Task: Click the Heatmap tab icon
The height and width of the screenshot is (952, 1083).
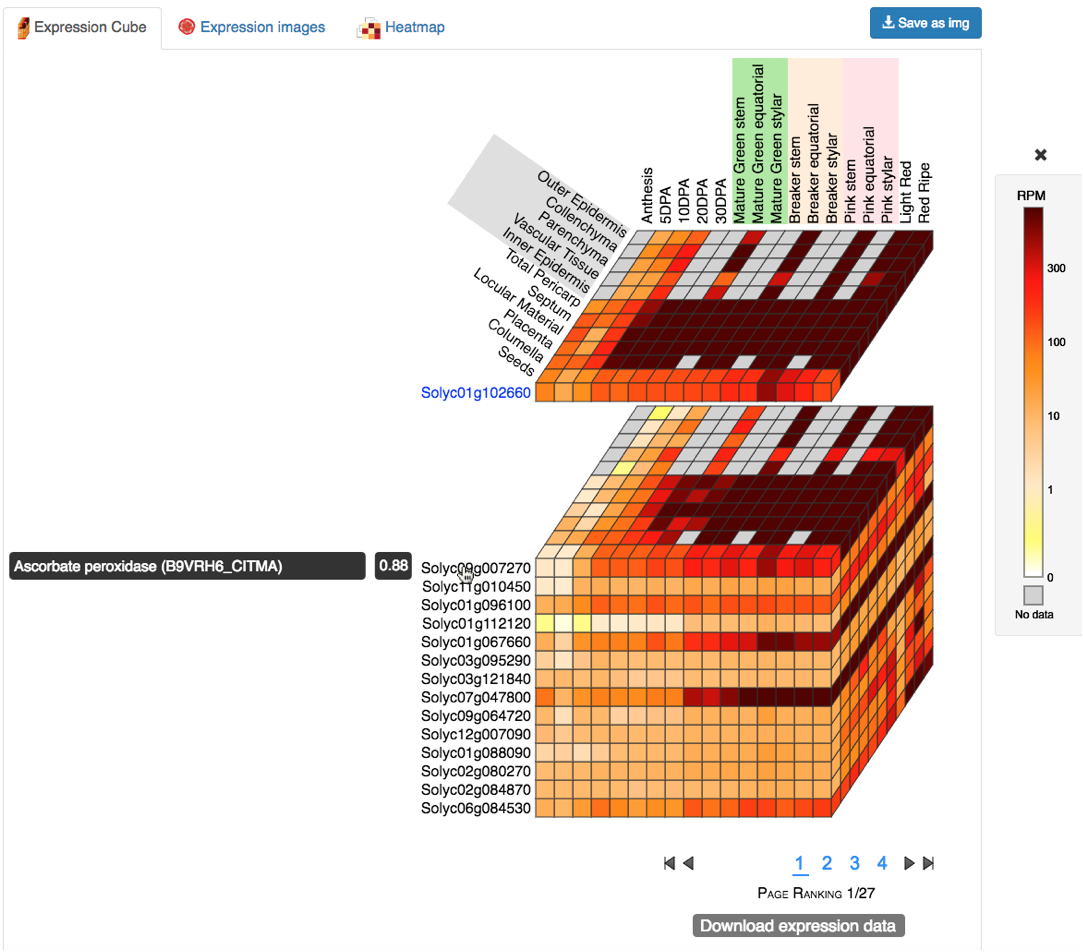Action: coord(369,28)
